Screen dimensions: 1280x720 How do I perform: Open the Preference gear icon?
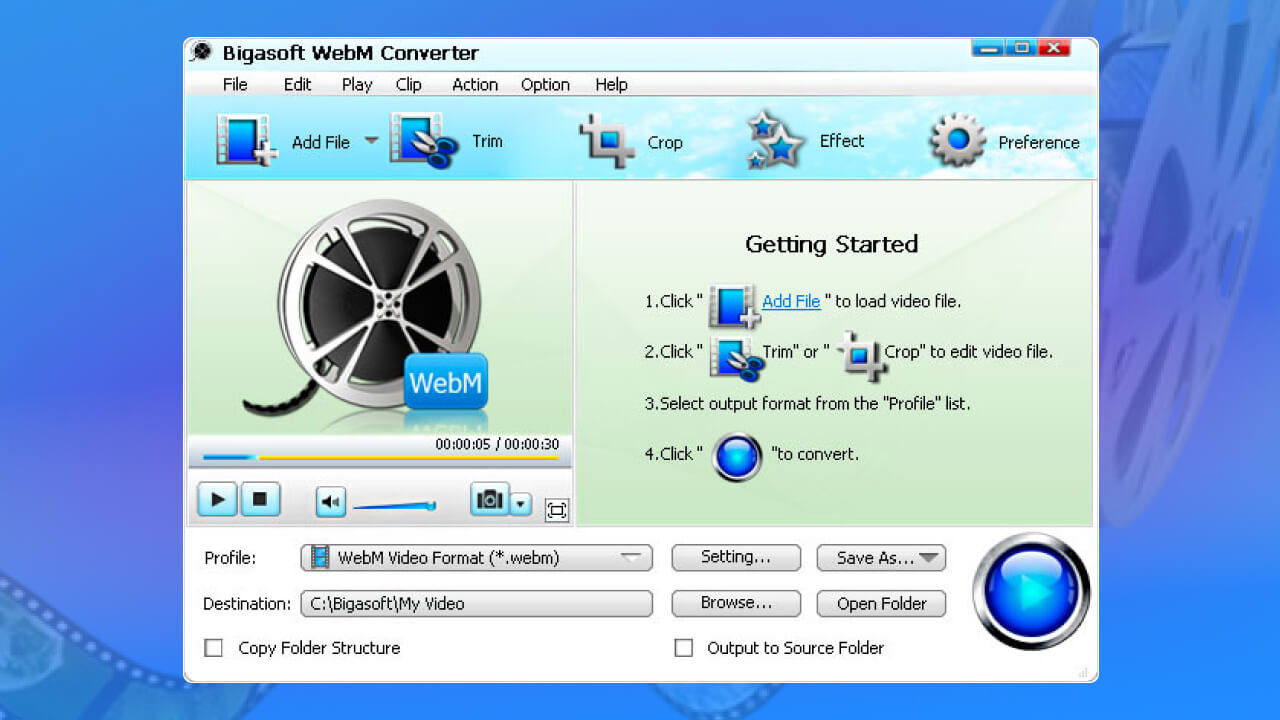click(x=958, y=141)
